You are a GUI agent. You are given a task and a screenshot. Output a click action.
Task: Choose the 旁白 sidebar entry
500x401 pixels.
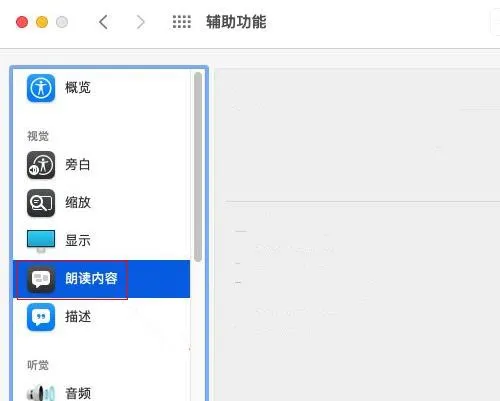point(102,165)
